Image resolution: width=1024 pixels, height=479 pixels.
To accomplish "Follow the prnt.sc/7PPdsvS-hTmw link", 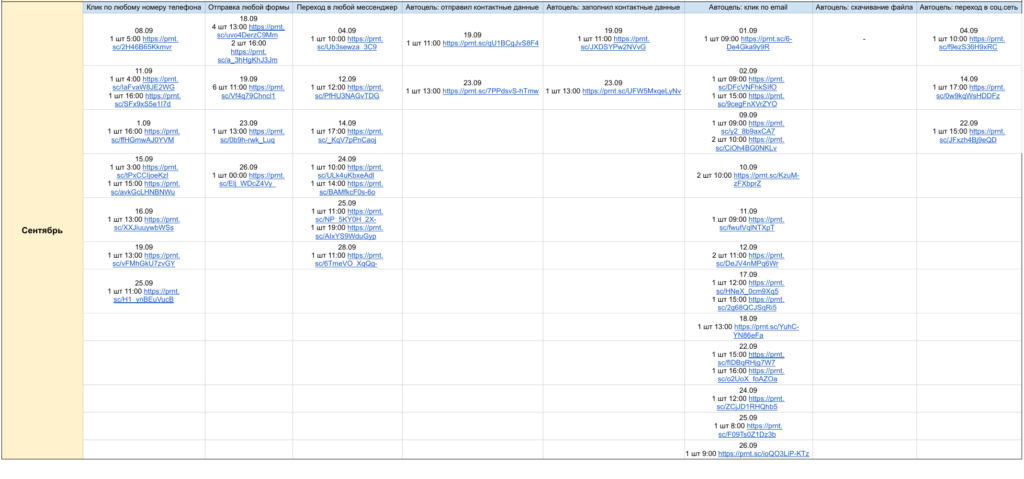I will (x=490, y=91).
